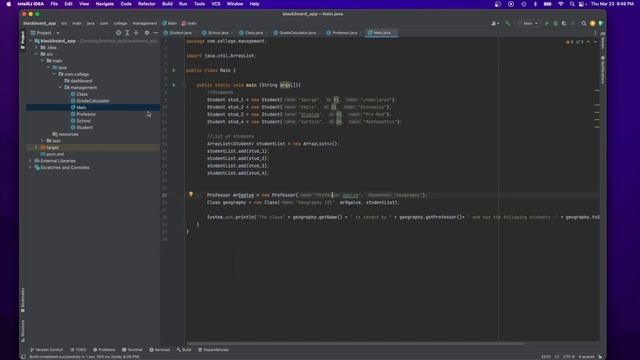640x360 pixels.
Task: Click blackboard_app in the breadcrumb bar
Action: (x=39, y=23)
